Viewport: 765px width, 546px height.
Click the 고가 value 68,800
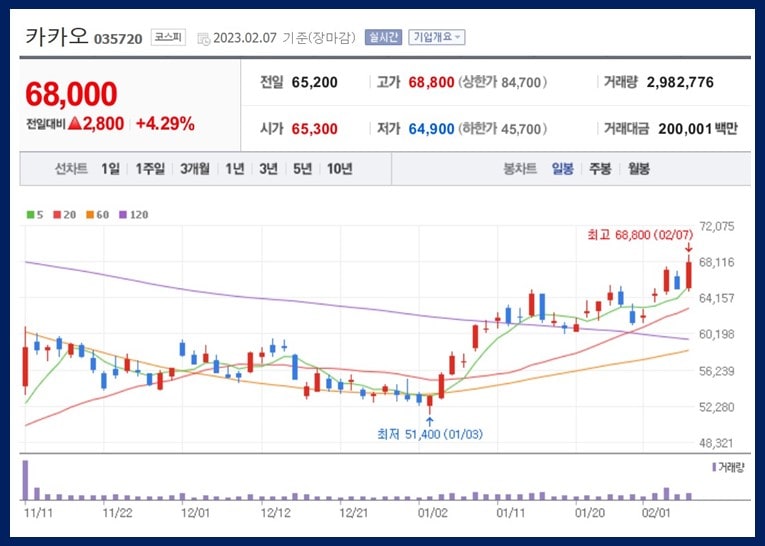[x=431, y=82]
